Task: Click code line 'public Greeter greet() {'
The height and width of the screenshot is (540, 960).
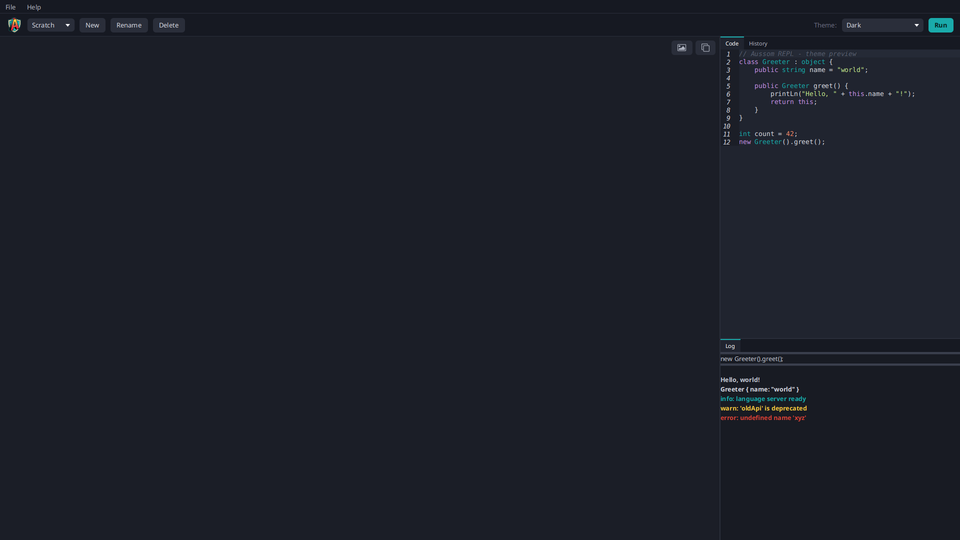Action: [801, 86]
